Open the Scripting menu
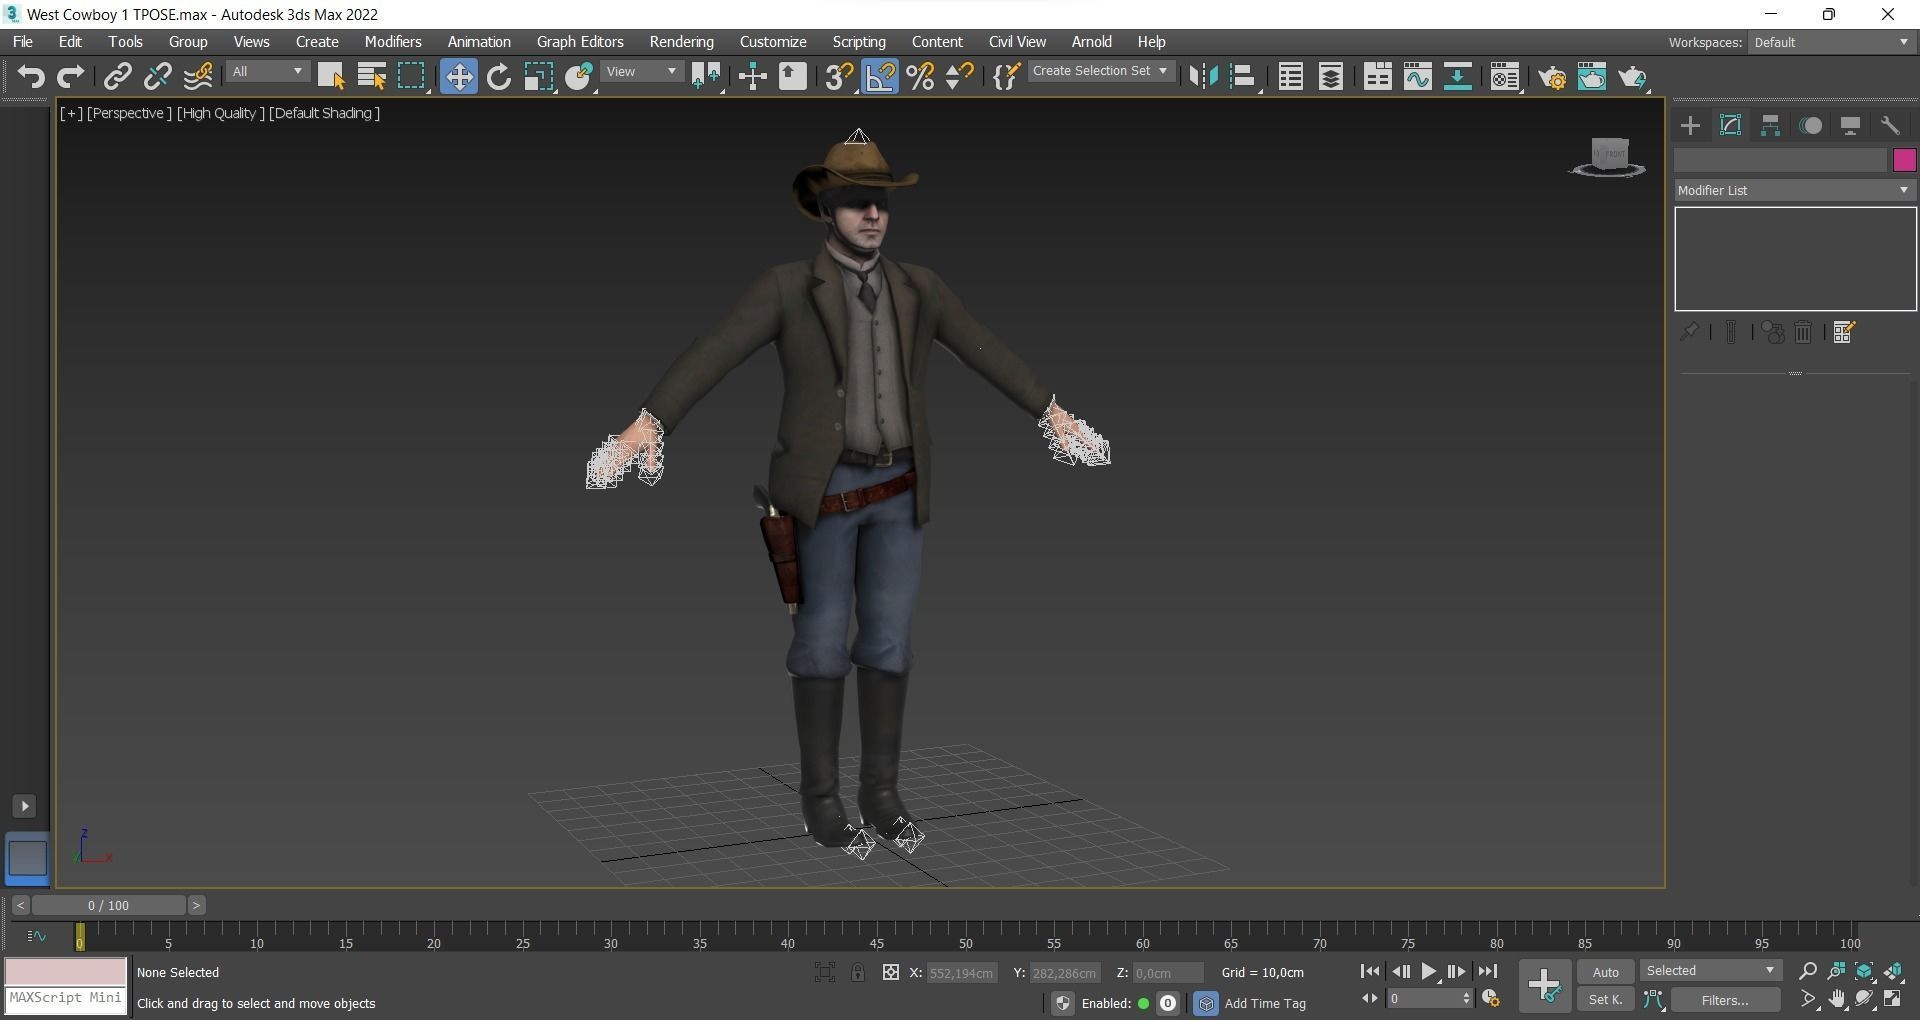 859,42
